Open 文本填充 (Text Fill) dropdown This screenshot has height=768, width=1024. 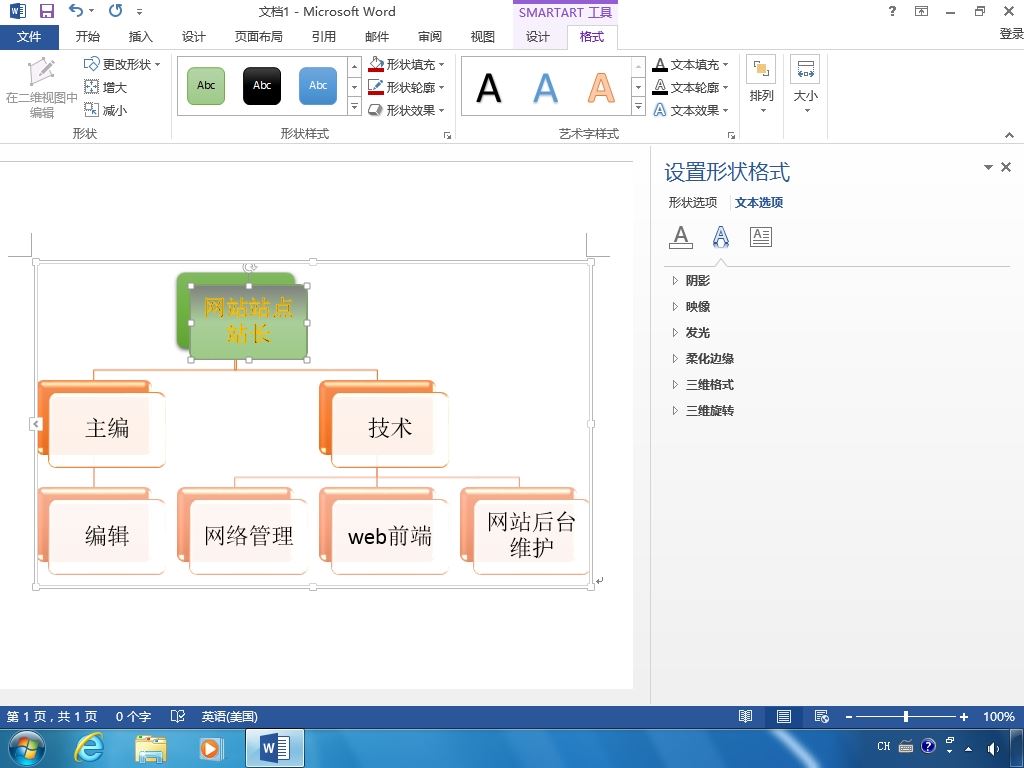click(x=690, y=64)
